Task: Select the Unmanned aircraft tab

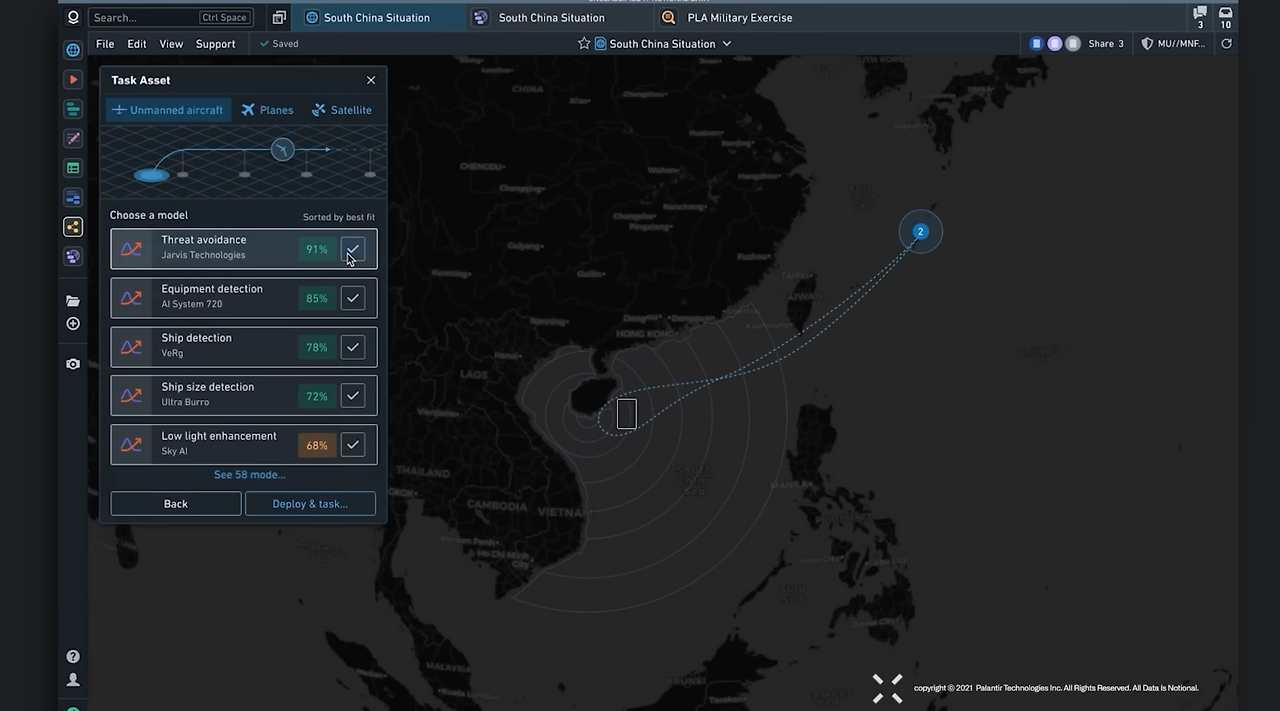Action: pyautogui.click(x=168, y=110)
